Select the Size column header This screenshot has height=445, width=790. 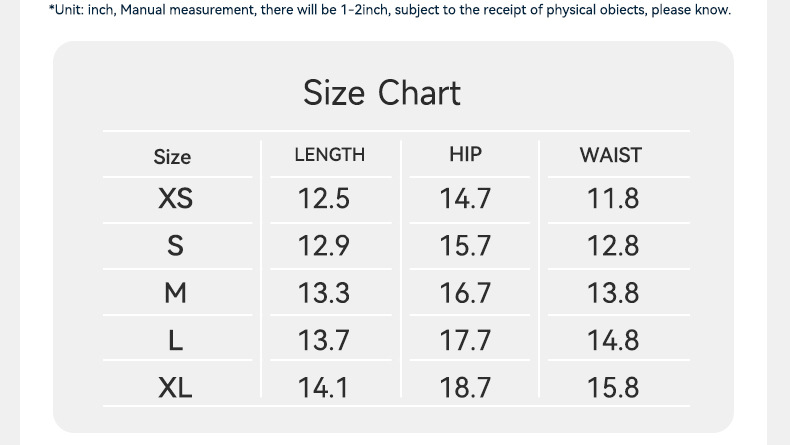172,157
